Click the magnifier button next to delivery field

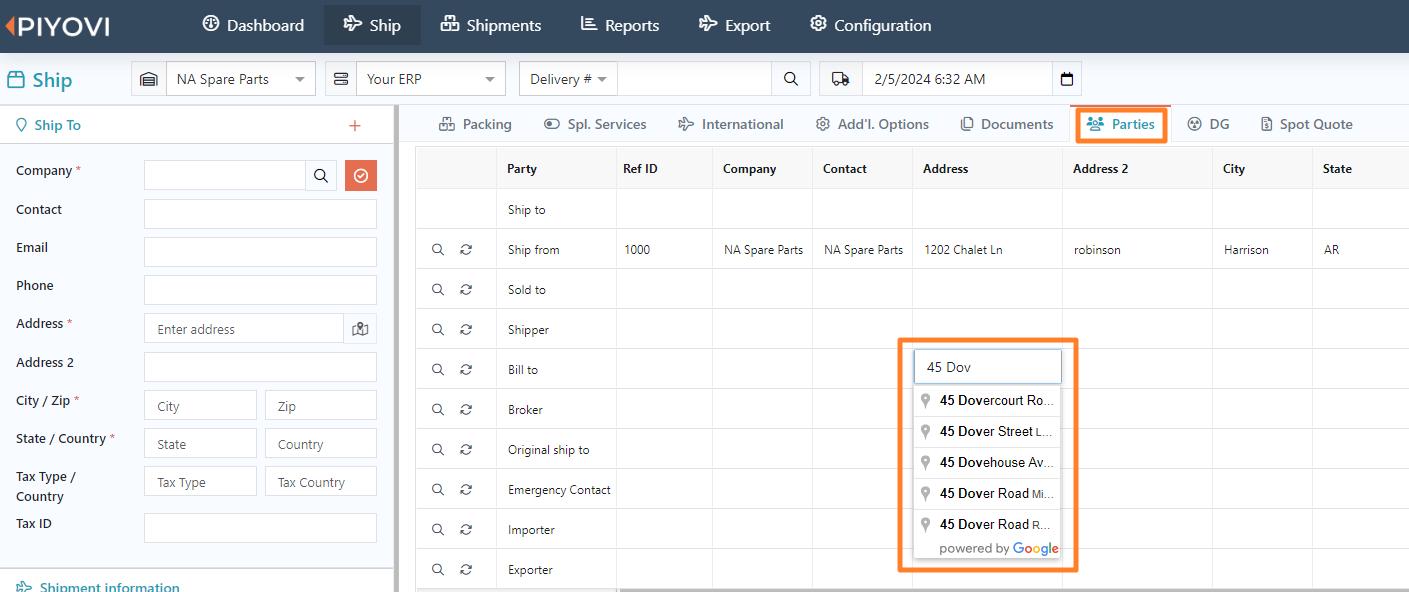790,79
